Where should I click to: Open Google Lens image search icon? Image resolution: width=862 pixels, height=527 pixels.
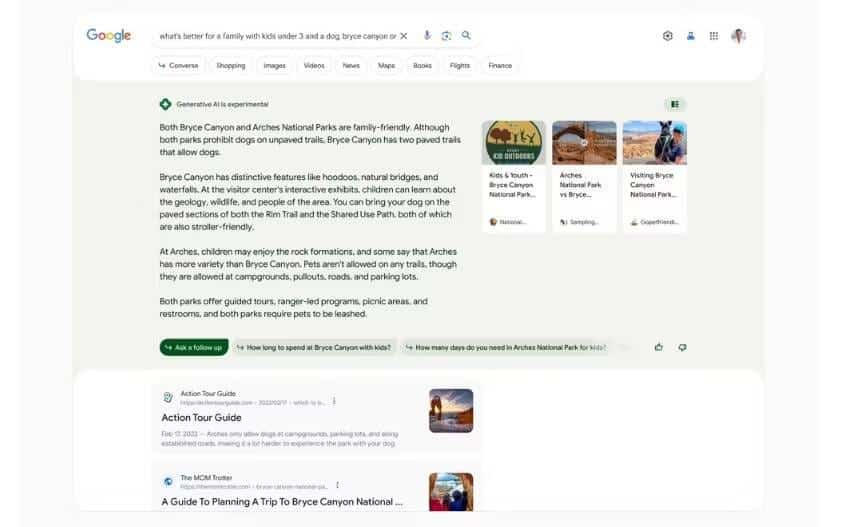click(x=446, y=36)
